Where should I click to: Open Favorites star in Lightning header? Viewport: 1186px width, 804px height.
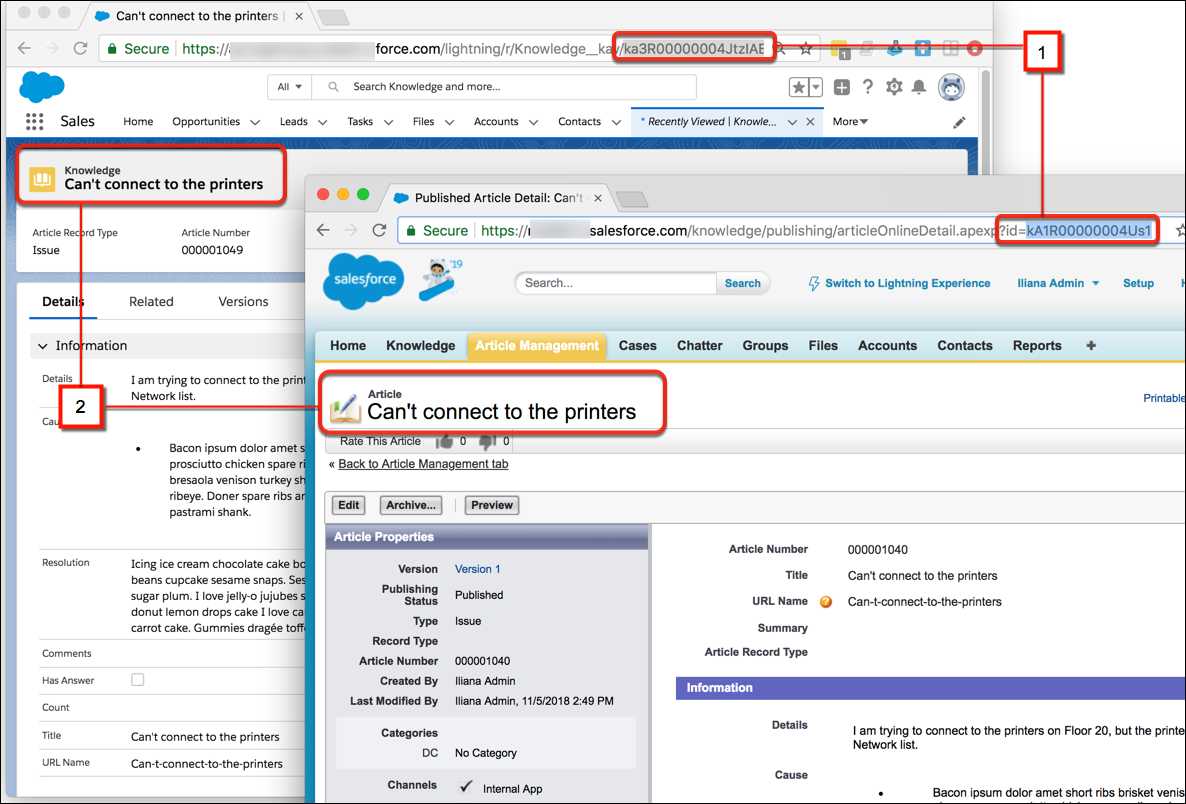click(799, 87)
